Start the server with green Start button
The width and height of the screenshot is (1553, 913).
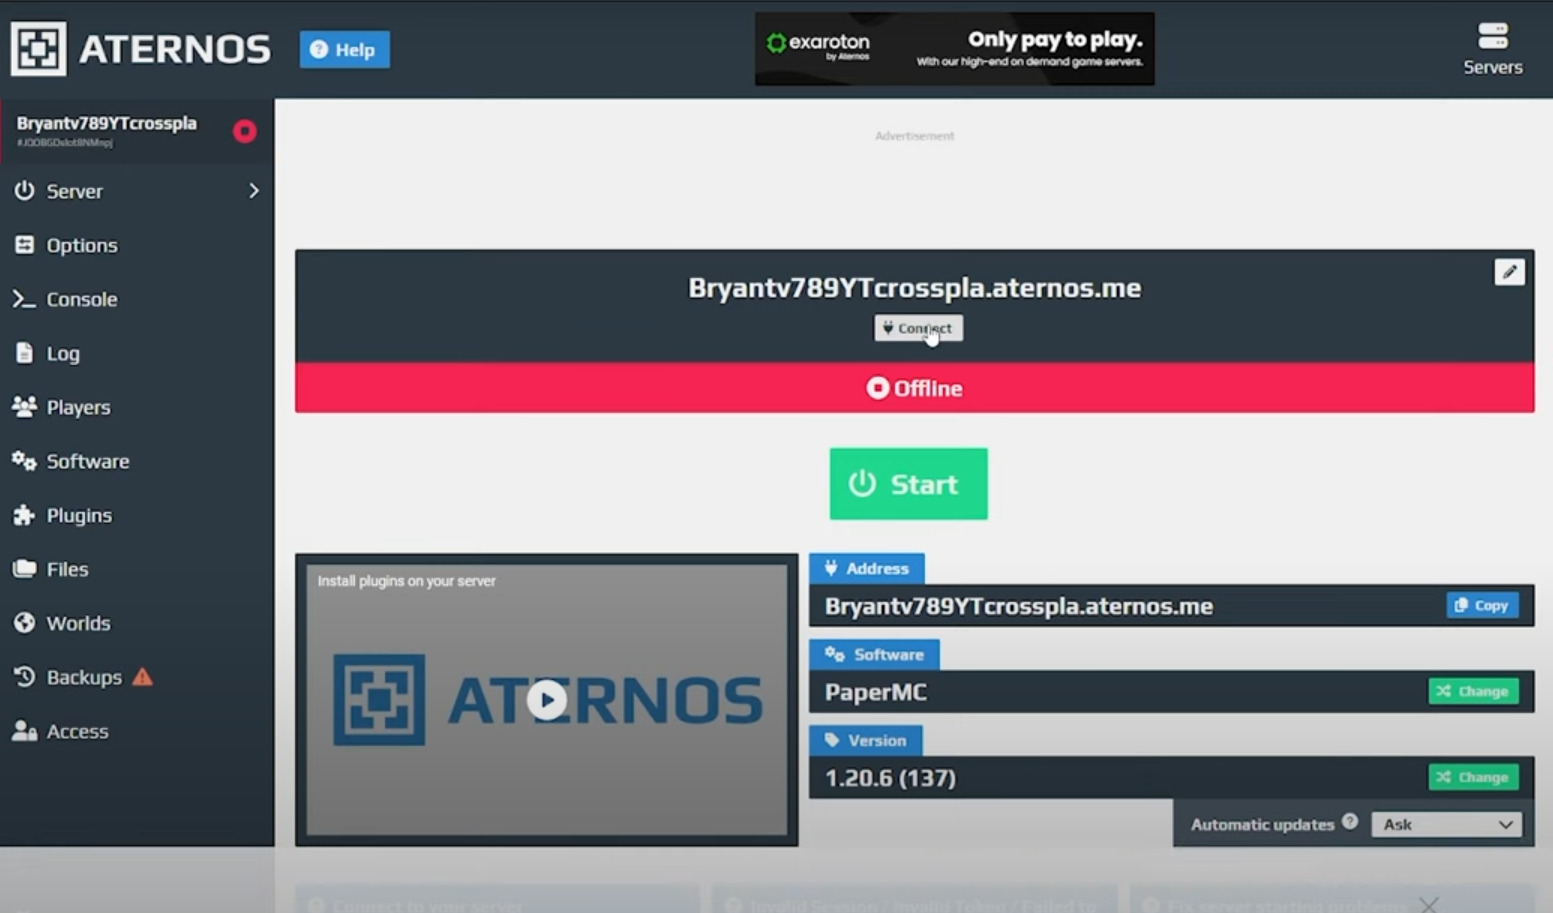click(908, 484)
